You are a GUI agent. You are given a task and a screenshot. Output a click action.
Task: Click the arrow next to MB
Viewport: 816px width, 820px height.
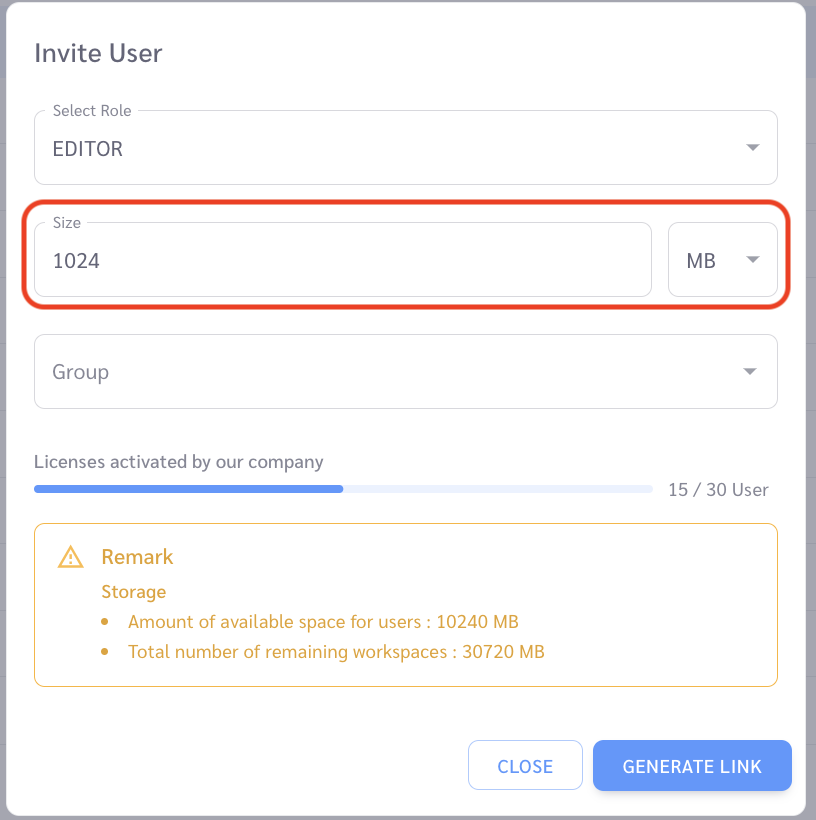pos(752,259)
